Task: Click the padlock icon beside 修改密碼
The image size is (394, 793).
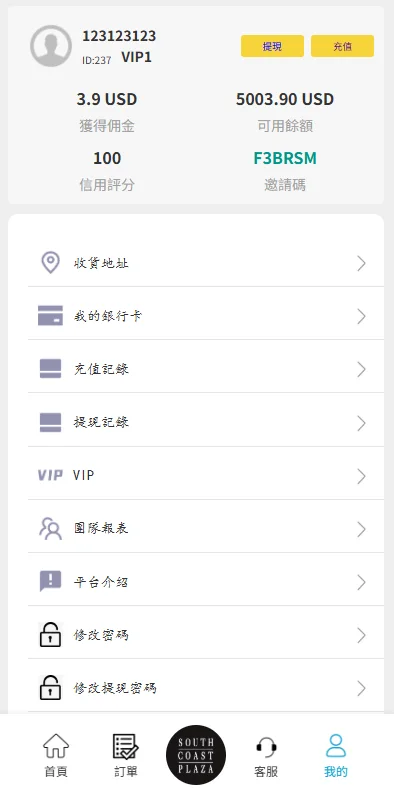Action: click(x=50, y=635)
